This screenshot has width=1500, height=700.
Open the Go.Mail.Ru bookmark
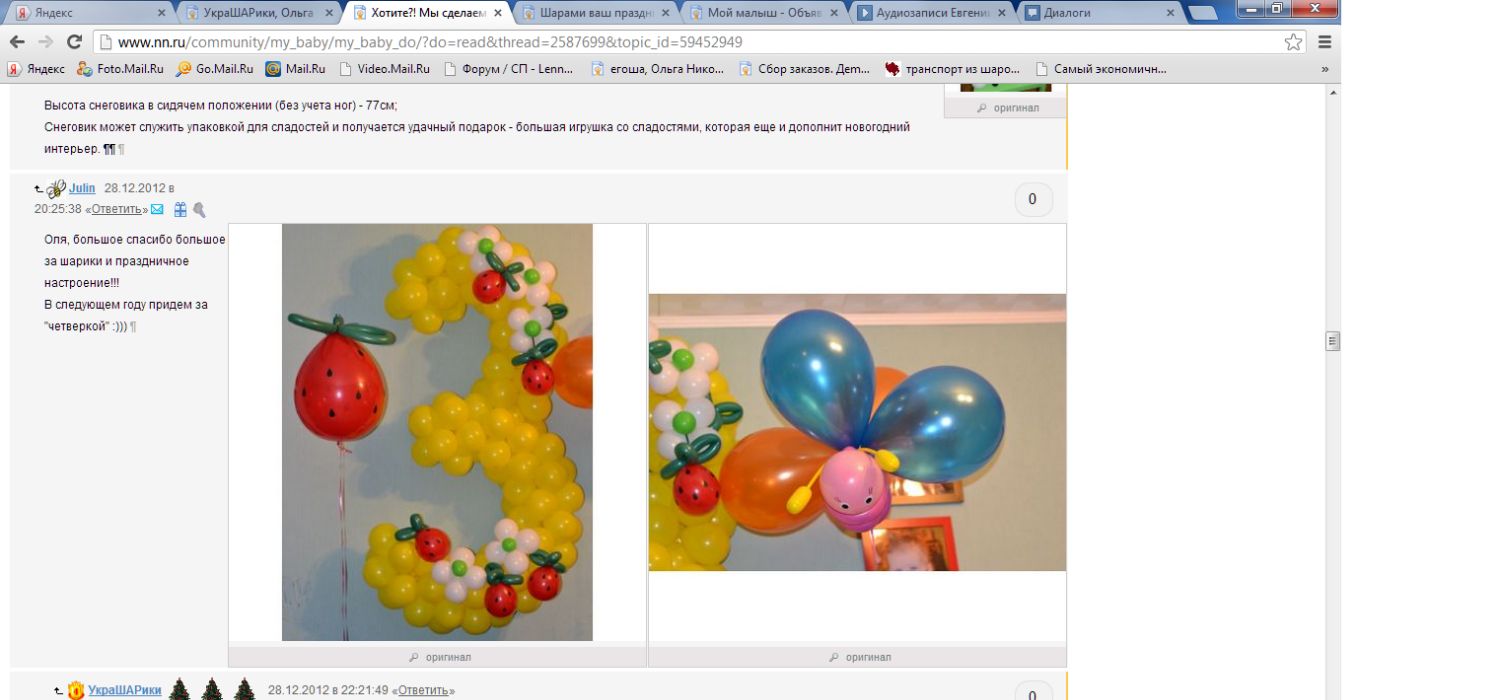point(214,69)
